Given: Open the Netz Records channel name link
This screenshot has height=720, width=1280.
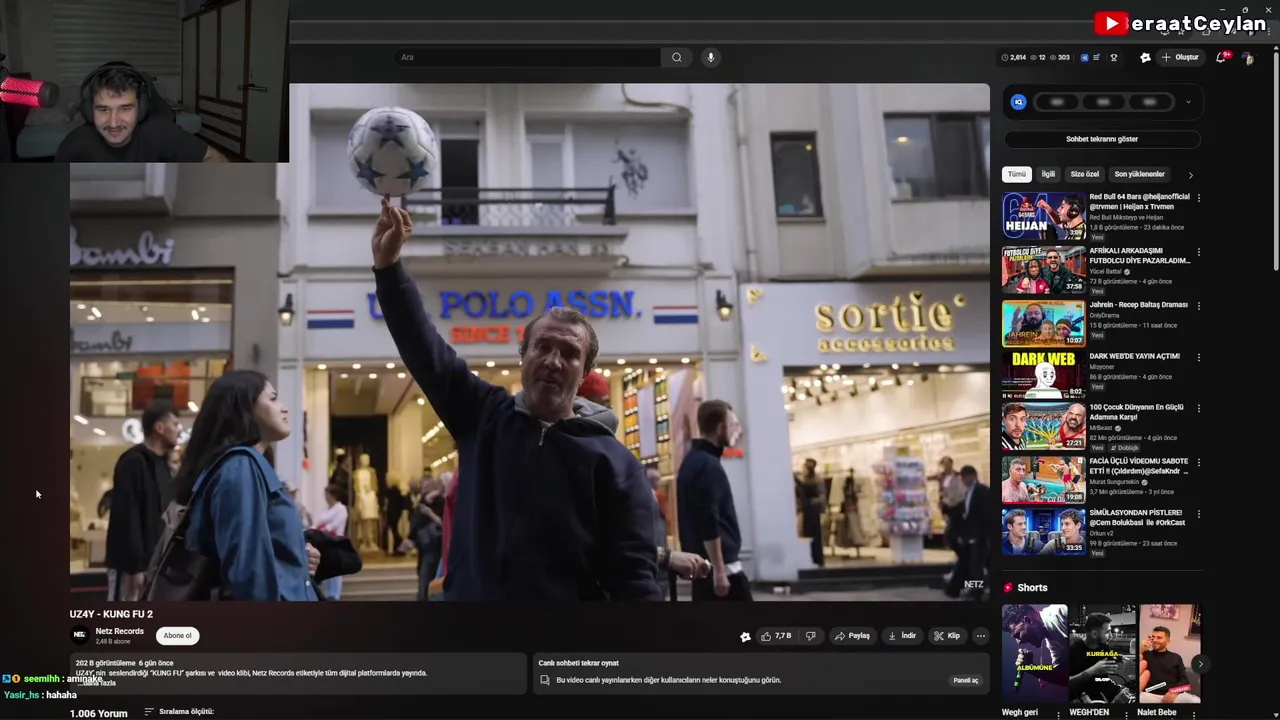Looking at the screenshot, I should pyautogui.click(x=120, y=631).
